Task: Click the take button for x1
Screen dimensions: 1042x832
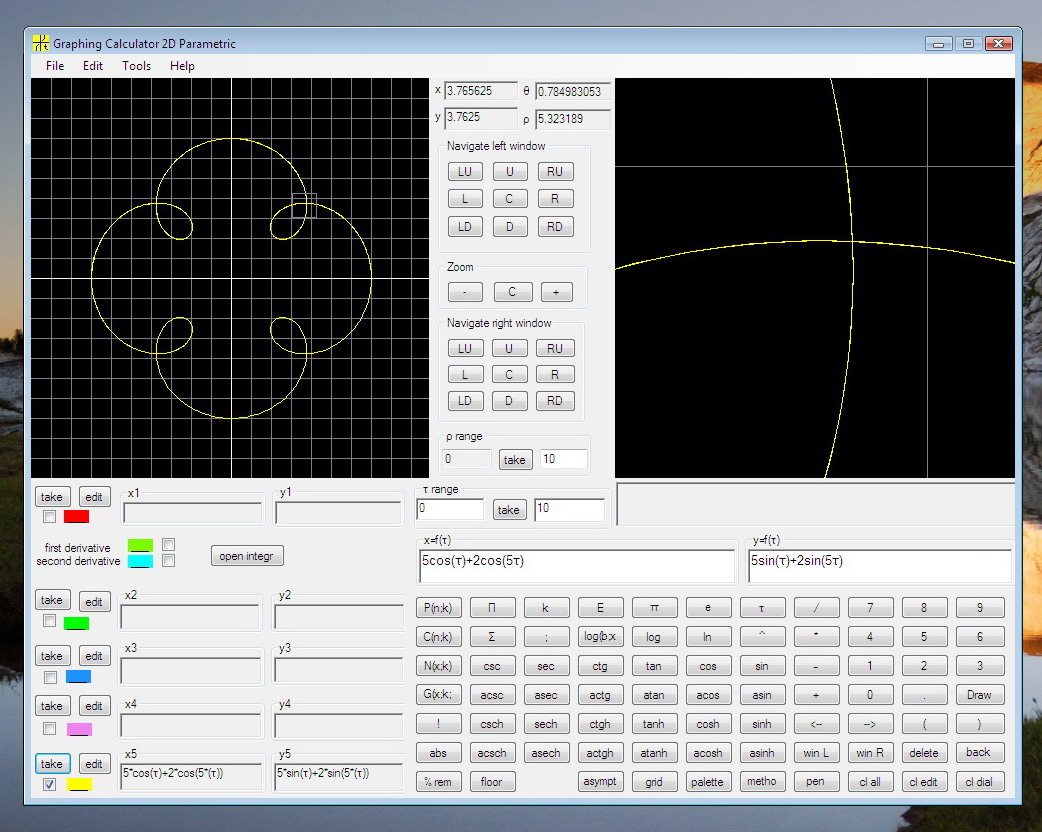Action: click(51, 497)
